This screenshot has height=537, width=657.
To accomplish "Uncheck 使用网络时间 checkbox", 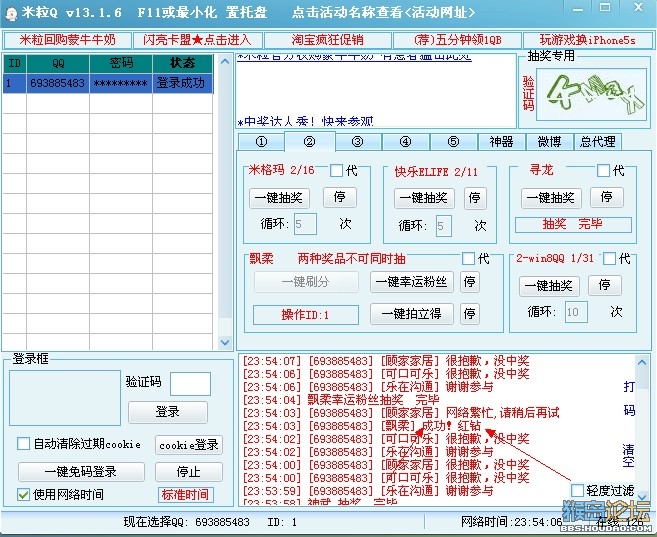I will [23, 495].
